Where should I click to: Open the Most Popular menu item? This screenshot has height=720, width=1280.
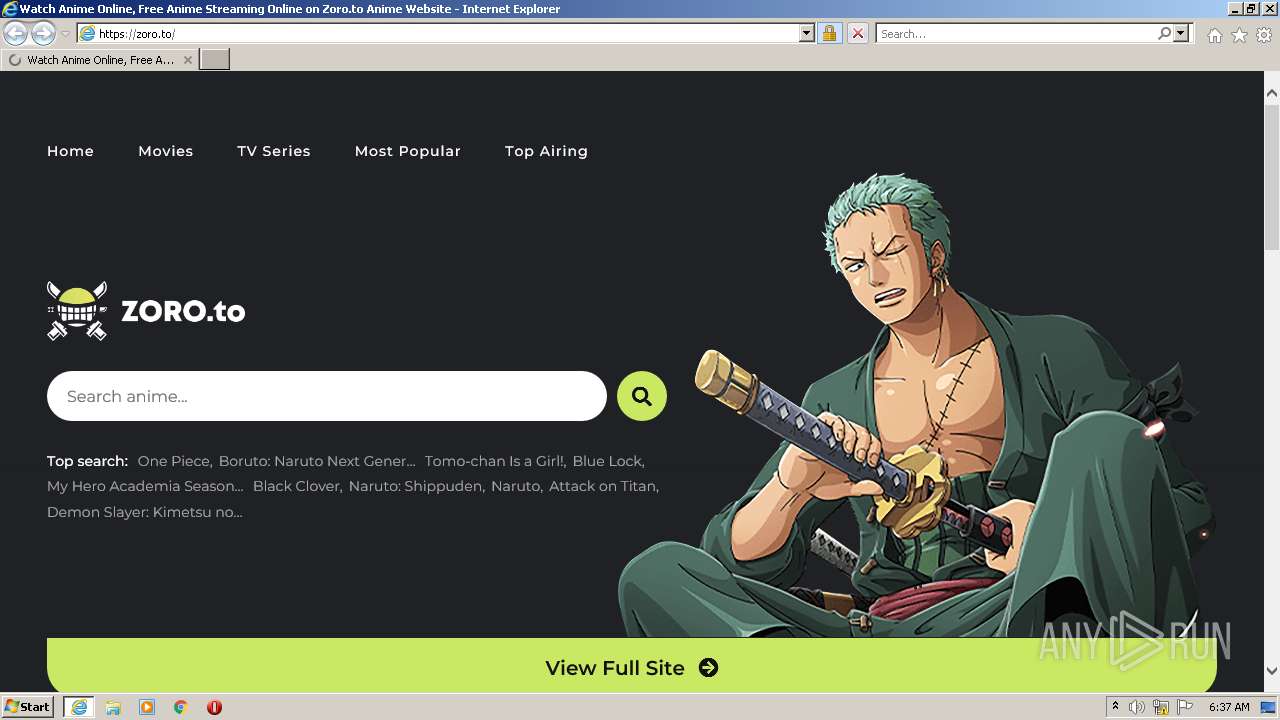[x=408, y=151]
